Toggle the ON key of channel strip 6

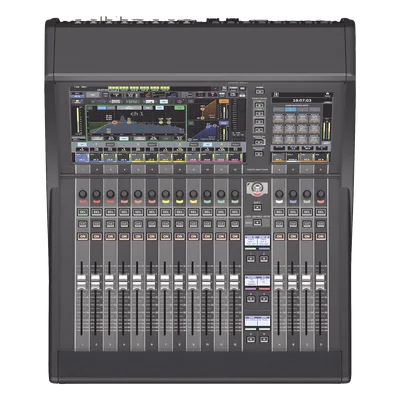pyautogui.click(x=152, y=236)
